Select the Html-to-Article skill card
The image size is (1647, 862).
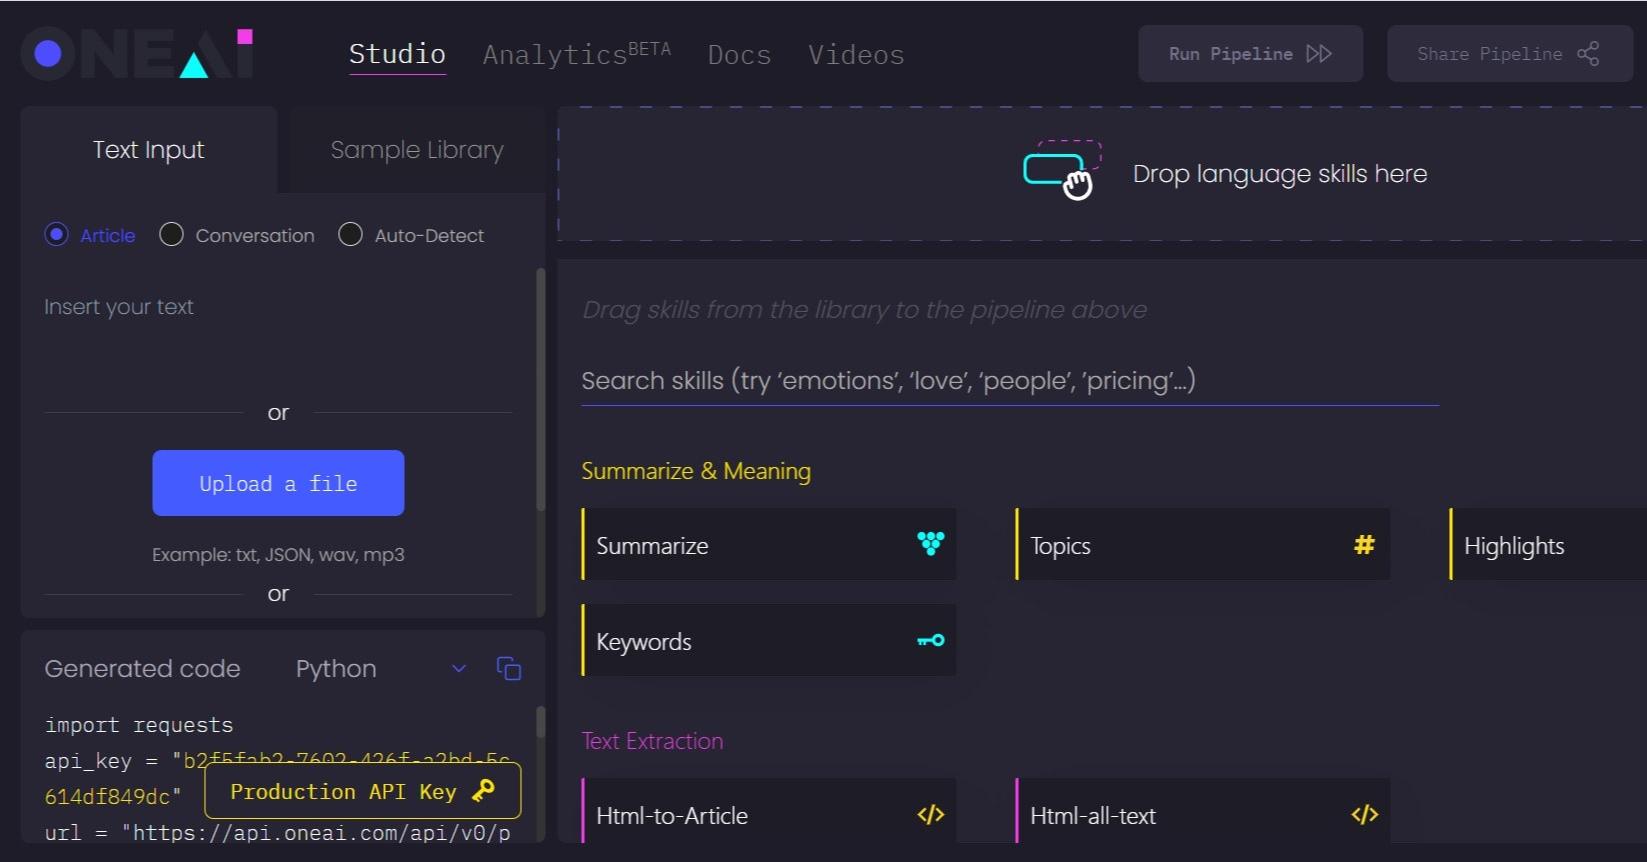(769, 812)
